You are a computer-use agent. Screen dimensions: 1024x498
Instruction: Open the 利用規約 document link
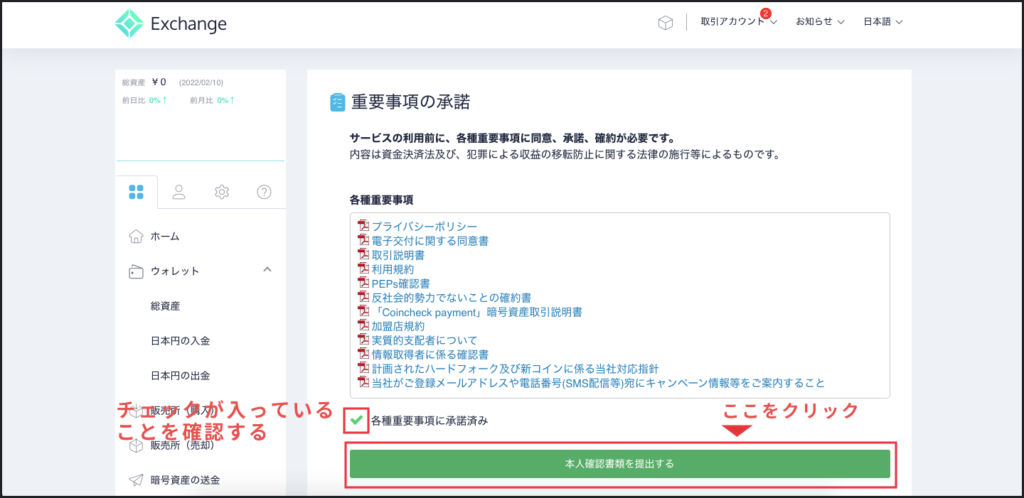point(395,269)
